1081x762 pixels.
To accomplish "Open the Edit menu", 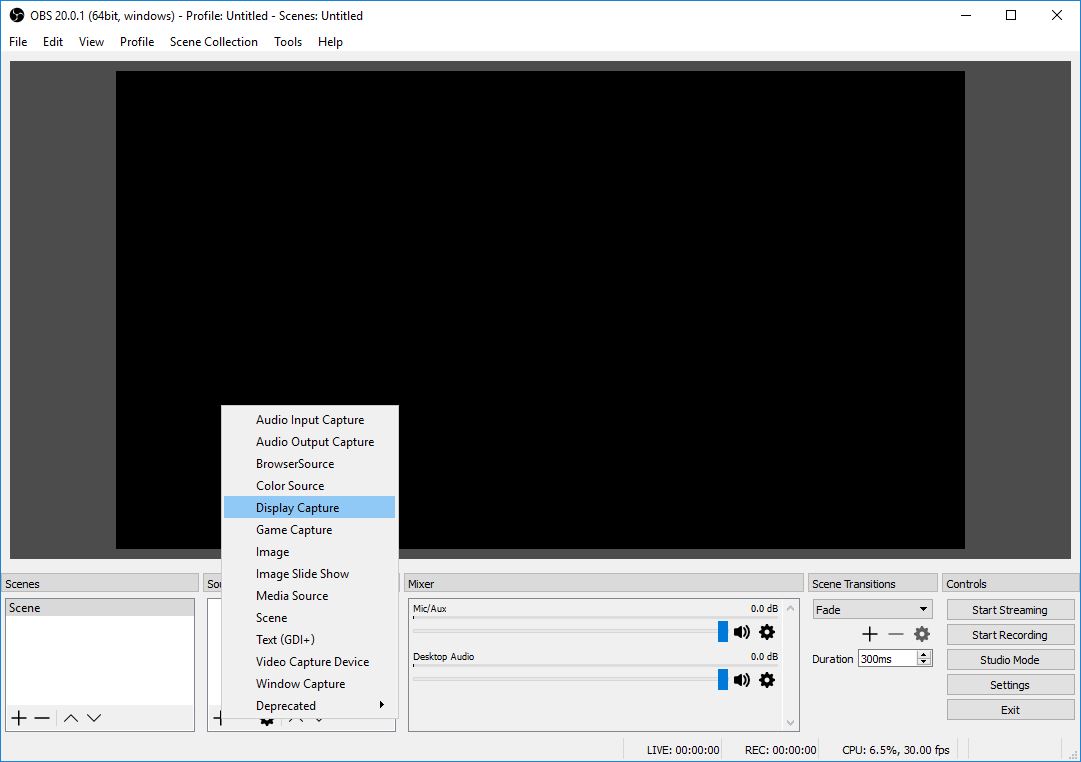I will 52,41.
